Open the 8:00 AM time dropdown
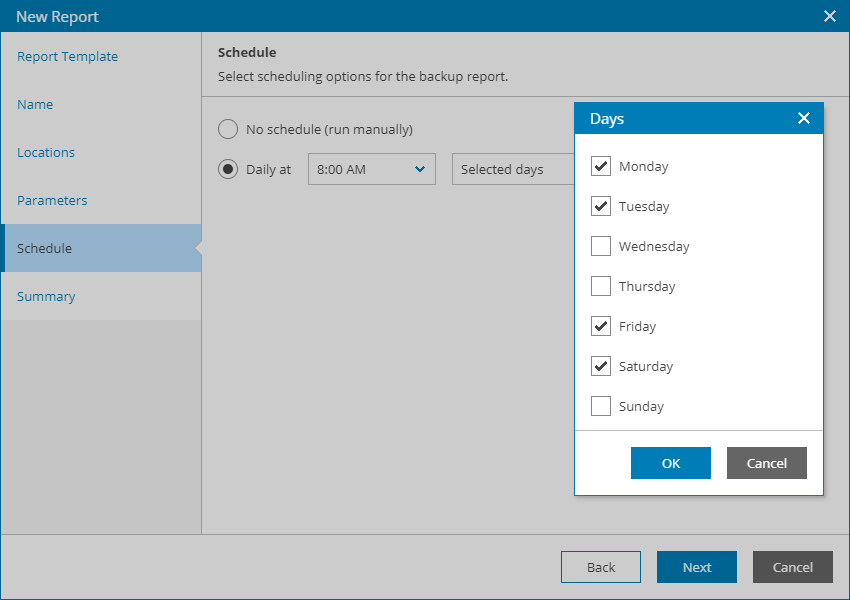The height and width of the screenshot is (600, 850). [x=371, y=169]
